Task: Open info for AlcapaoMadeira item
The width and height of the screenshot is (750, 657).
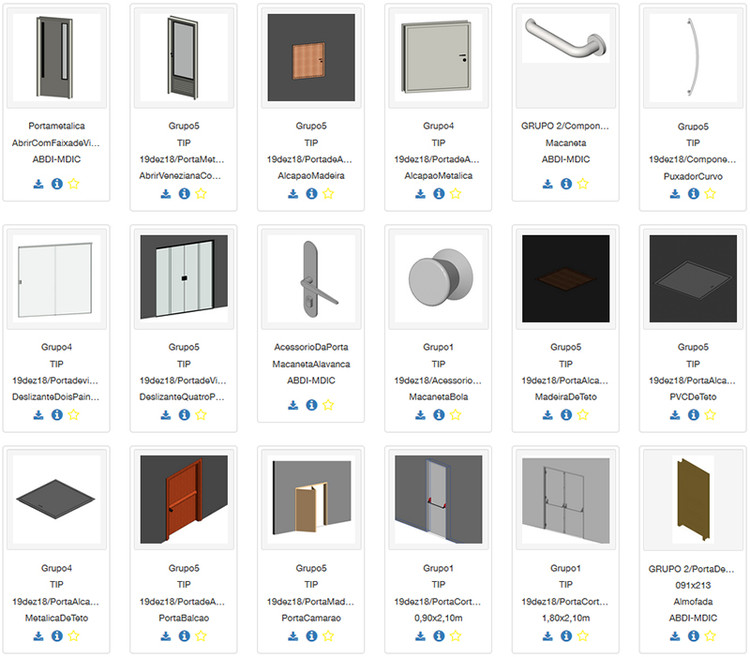Action: click(311, 194)
